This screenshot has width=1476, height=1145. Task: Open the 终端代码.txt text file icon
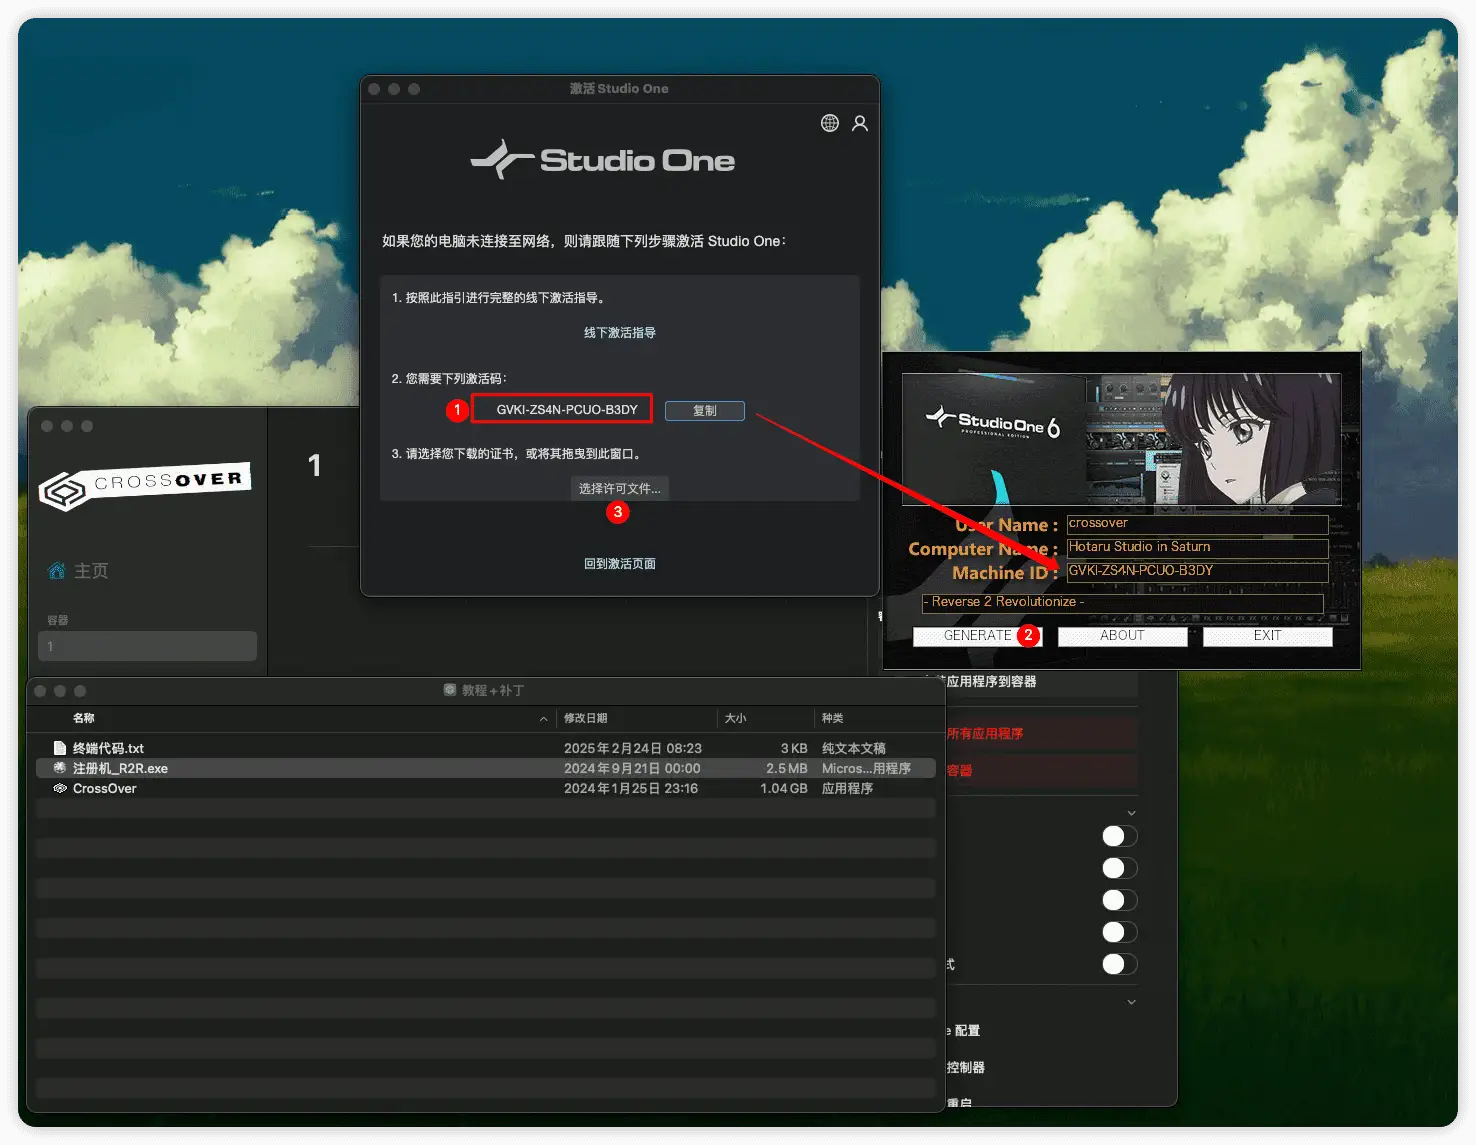(60, 747)
